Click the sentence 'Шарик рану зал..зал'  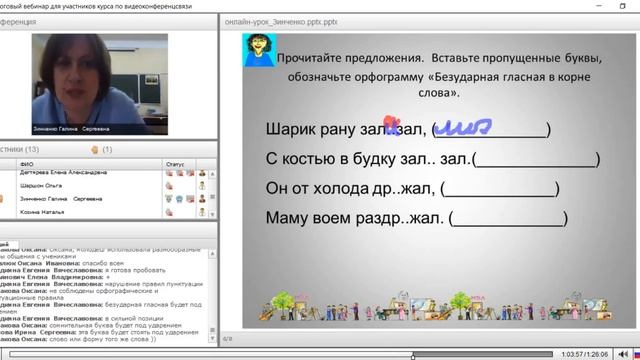346,129
